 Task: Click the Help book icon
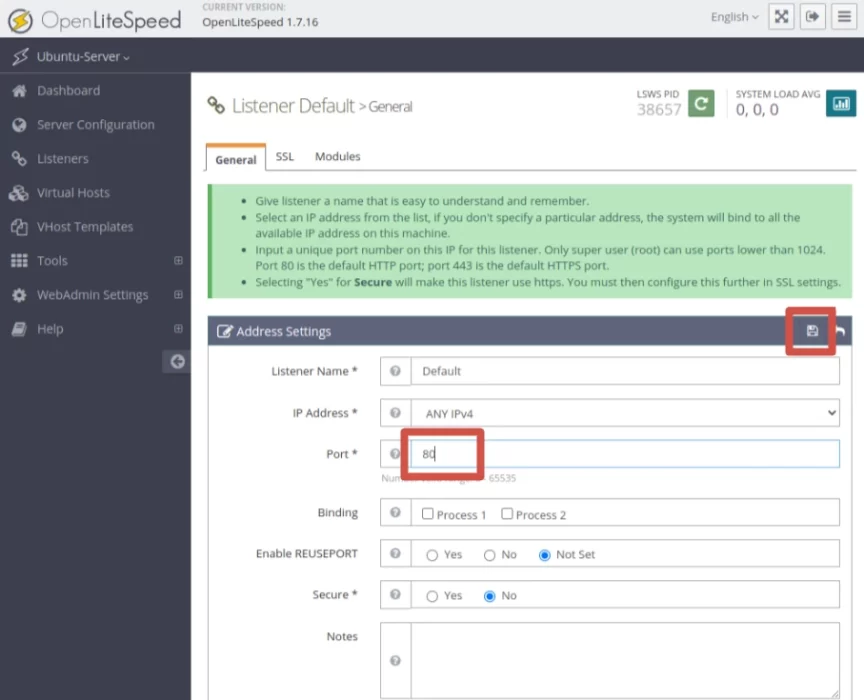(19, 329)
